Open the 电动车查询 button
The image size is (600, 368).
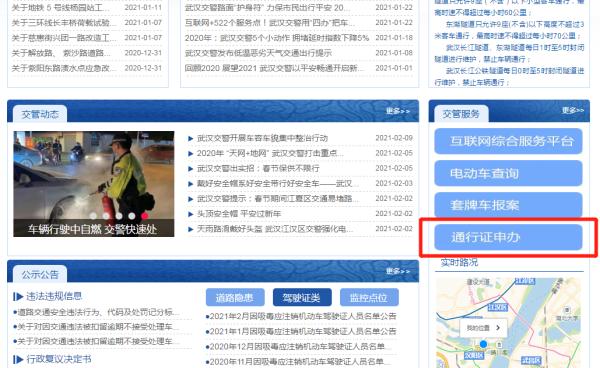(x=508, y=173)
